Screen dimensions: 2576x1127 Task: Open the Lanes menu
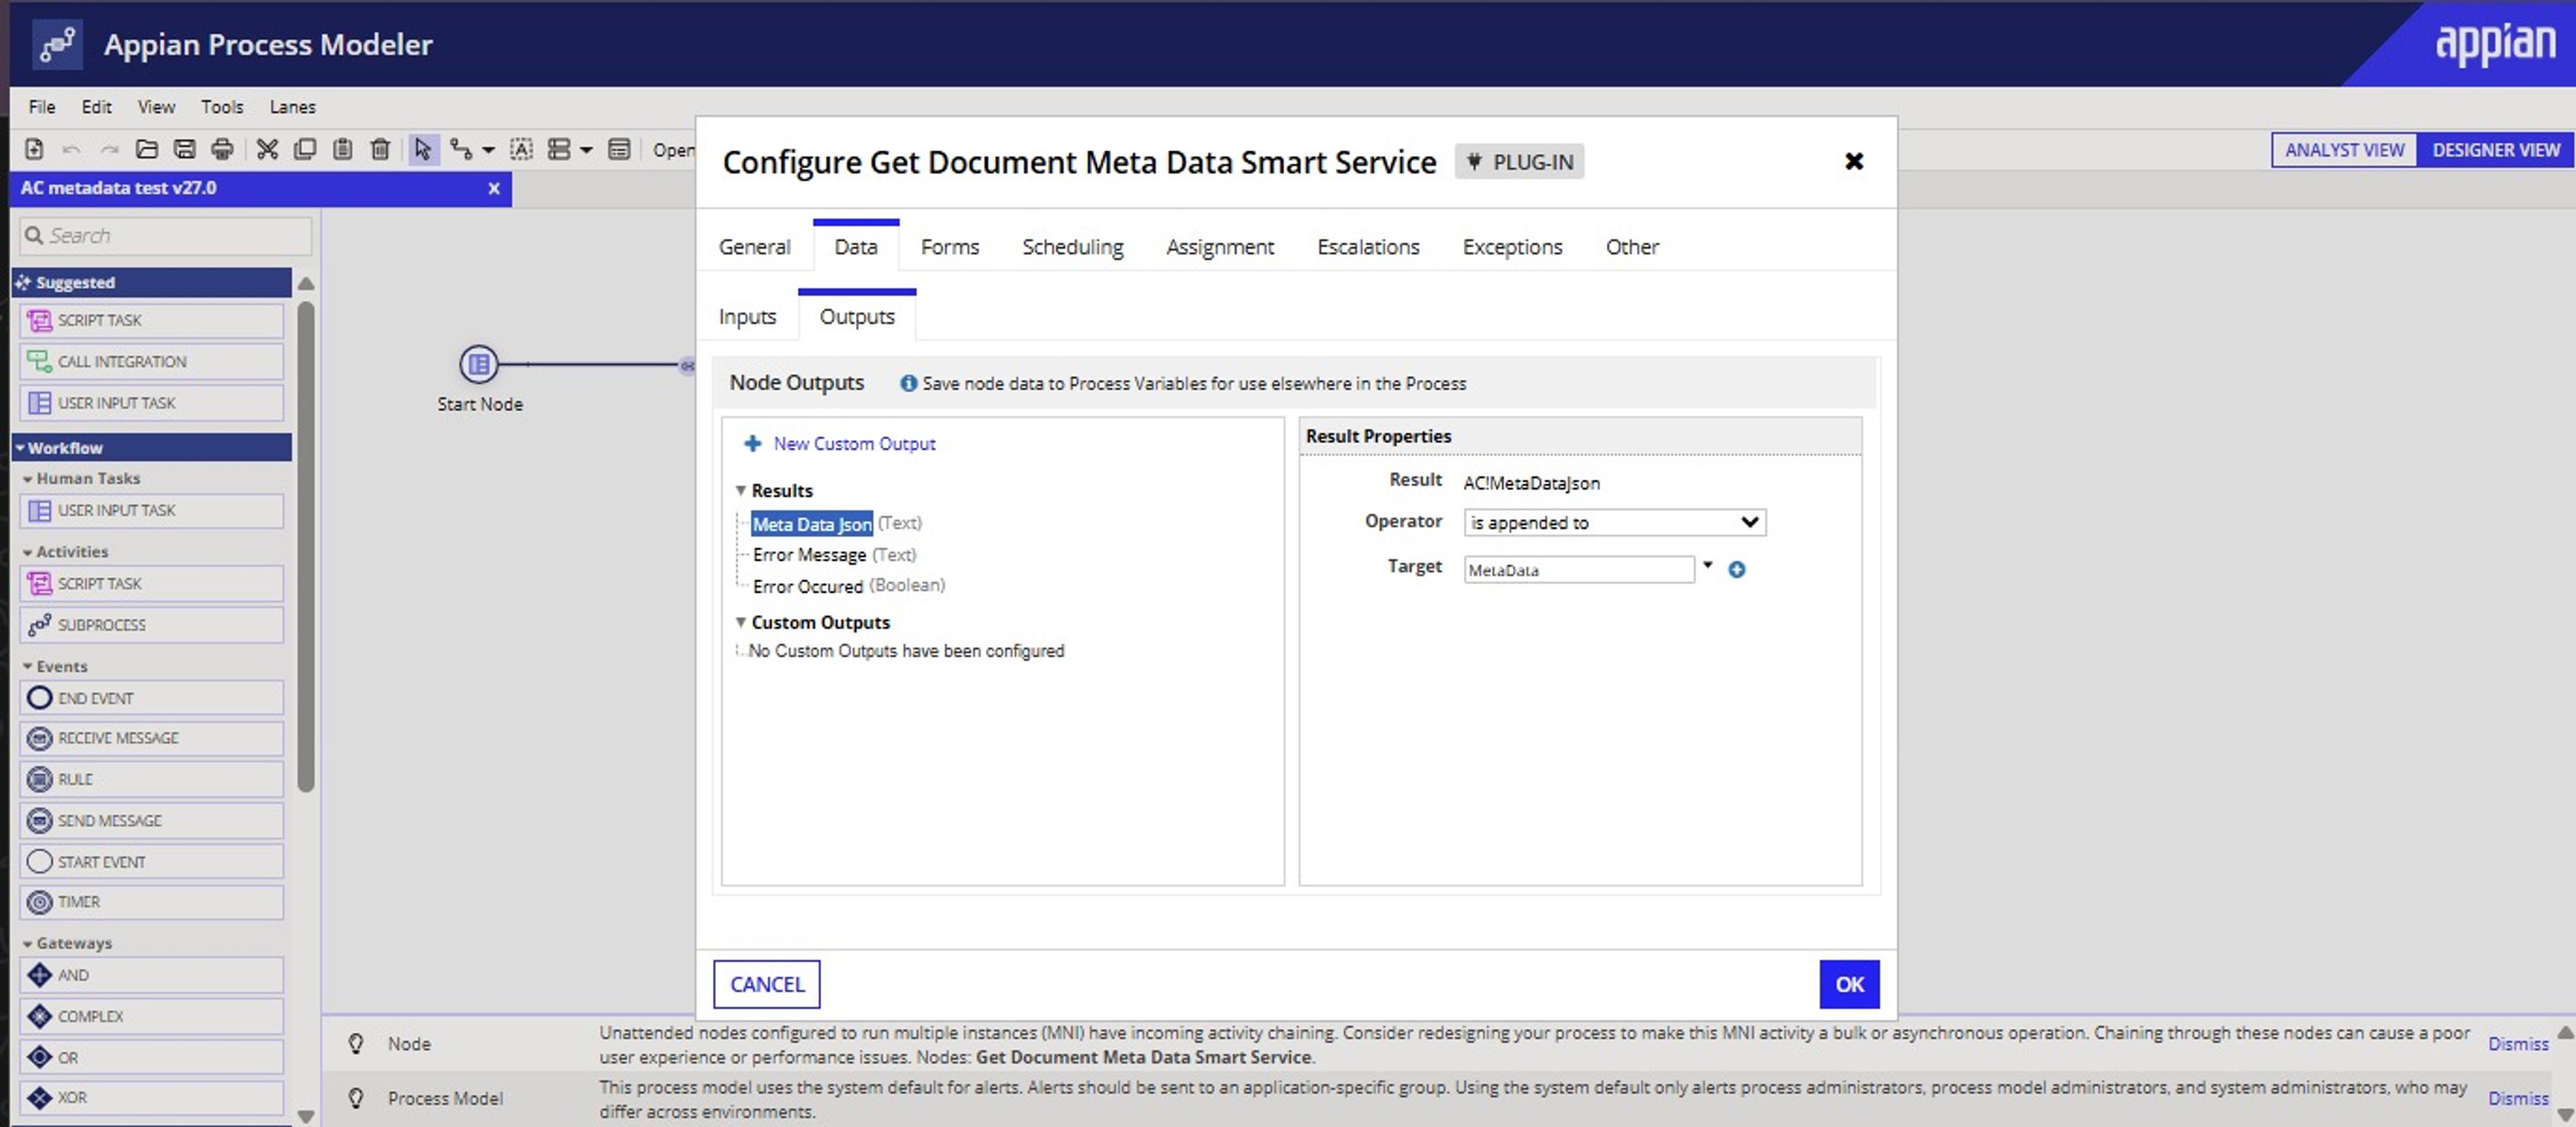[292, 106]
